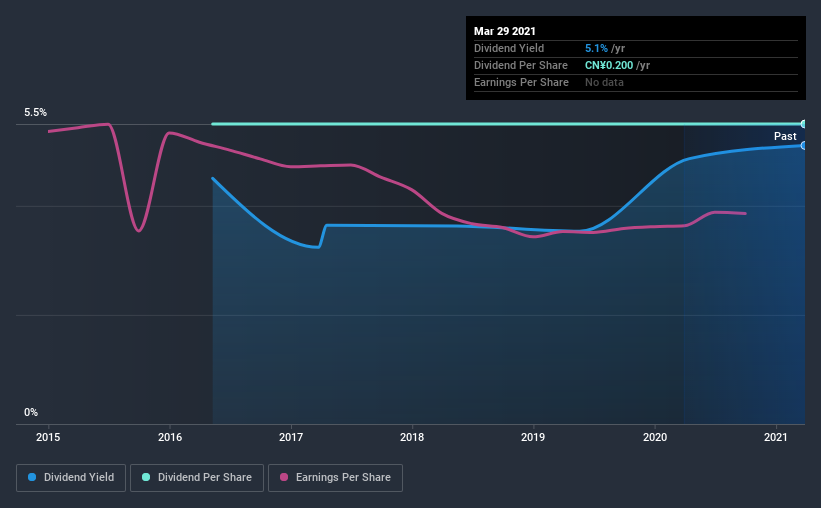Viewport: 821px width, 508px height.
Task: Click the pink Earnings Per Share legend dot
Action: (284, 477)
